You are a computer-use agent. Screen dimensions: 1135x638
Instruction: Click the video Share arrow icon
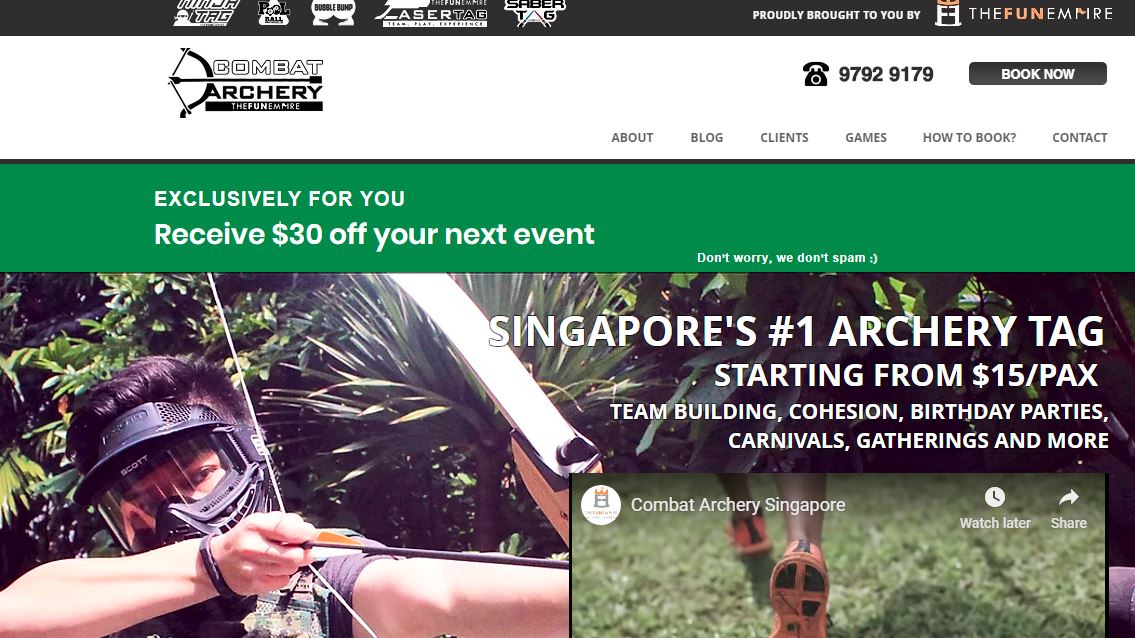tap(1068, 498)
